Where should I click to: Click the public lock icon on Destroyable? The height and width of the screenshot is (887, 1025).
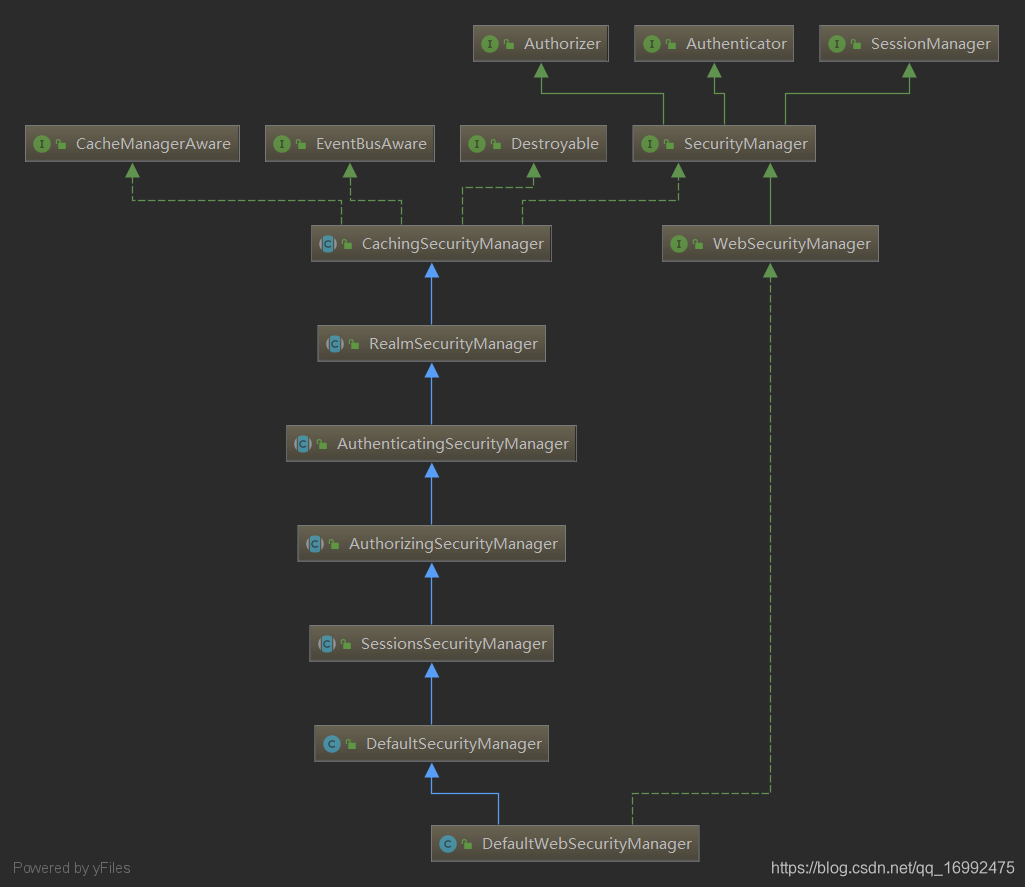[x=496, y=144]
